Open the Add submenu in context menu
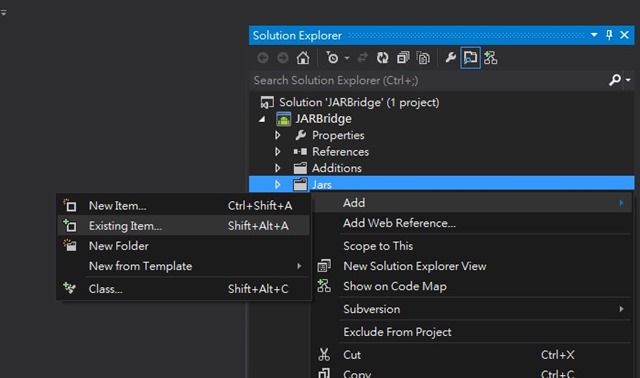 pyautogui.click(x=471, y=203)
